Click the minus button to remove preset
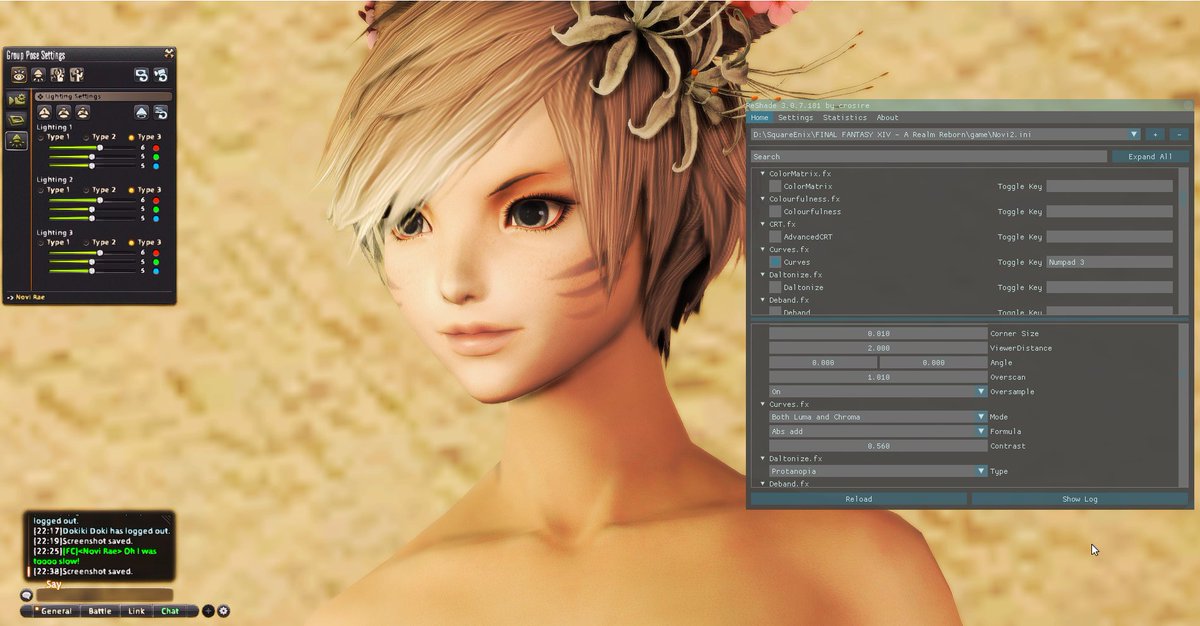 point(1179,134)
